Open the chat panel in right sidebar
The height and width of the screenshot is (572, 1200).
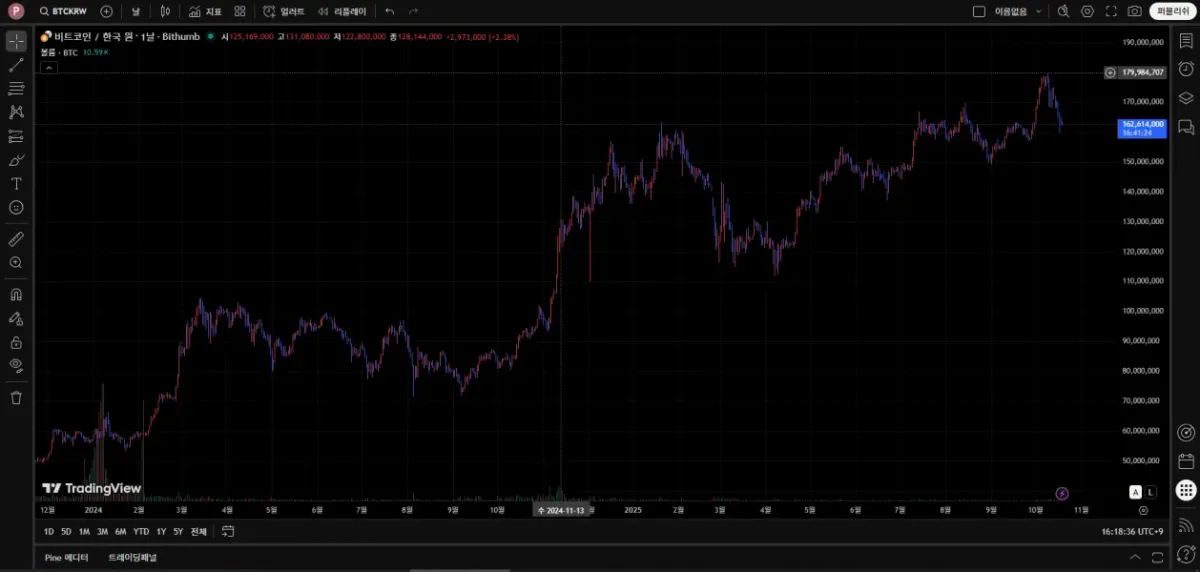coord(1185,127)
